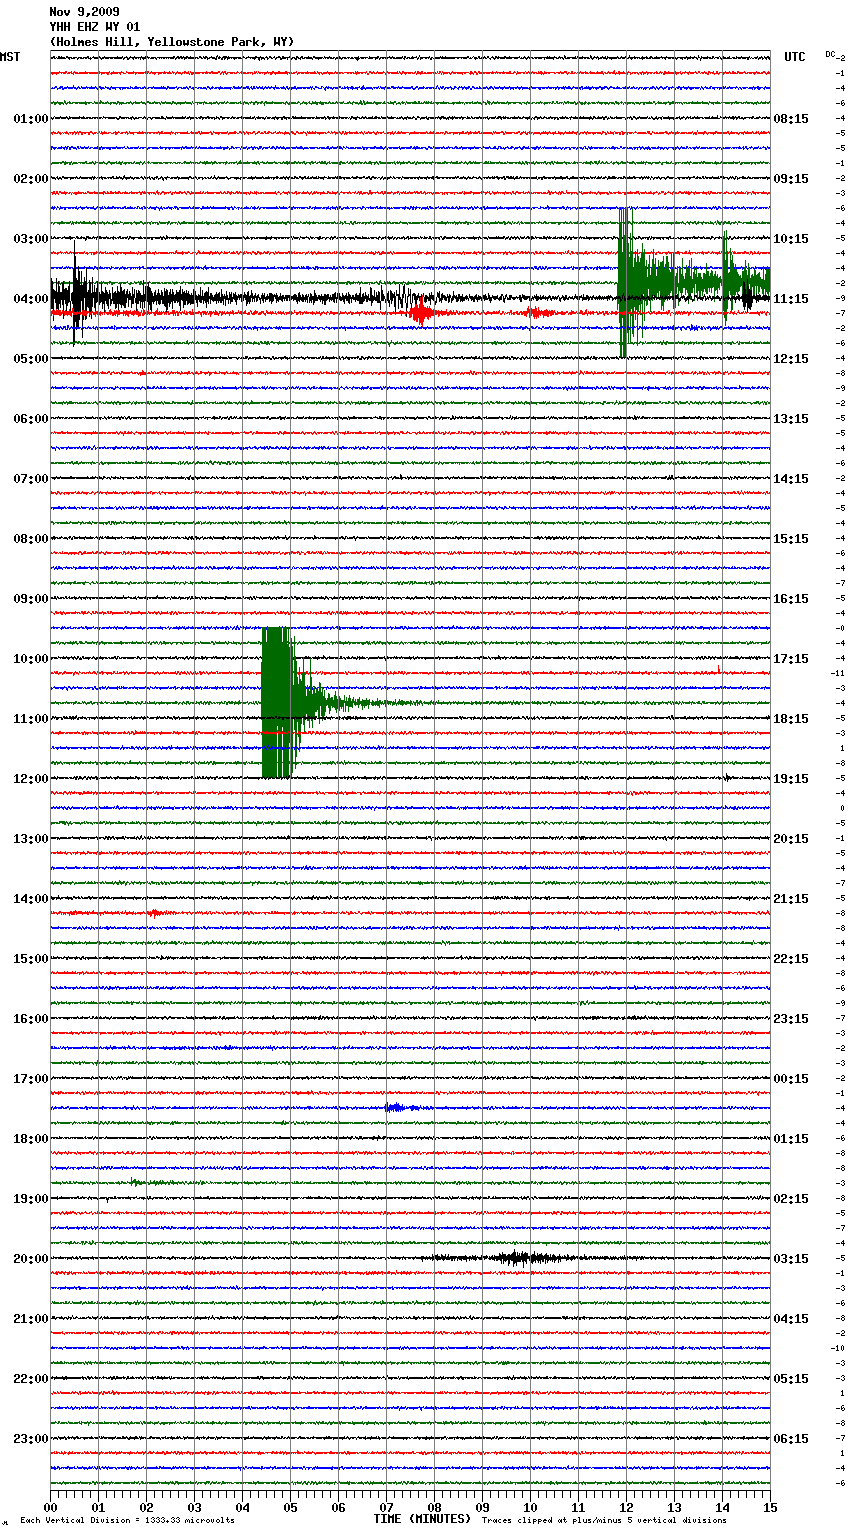The image size is (850, 1534).
Task: Click the DC column header at top right
Action: [x=830, y=54]
